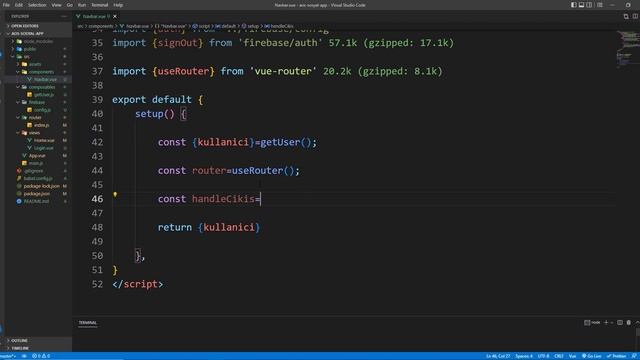Open Login.vue under views

tap(38, 148)
